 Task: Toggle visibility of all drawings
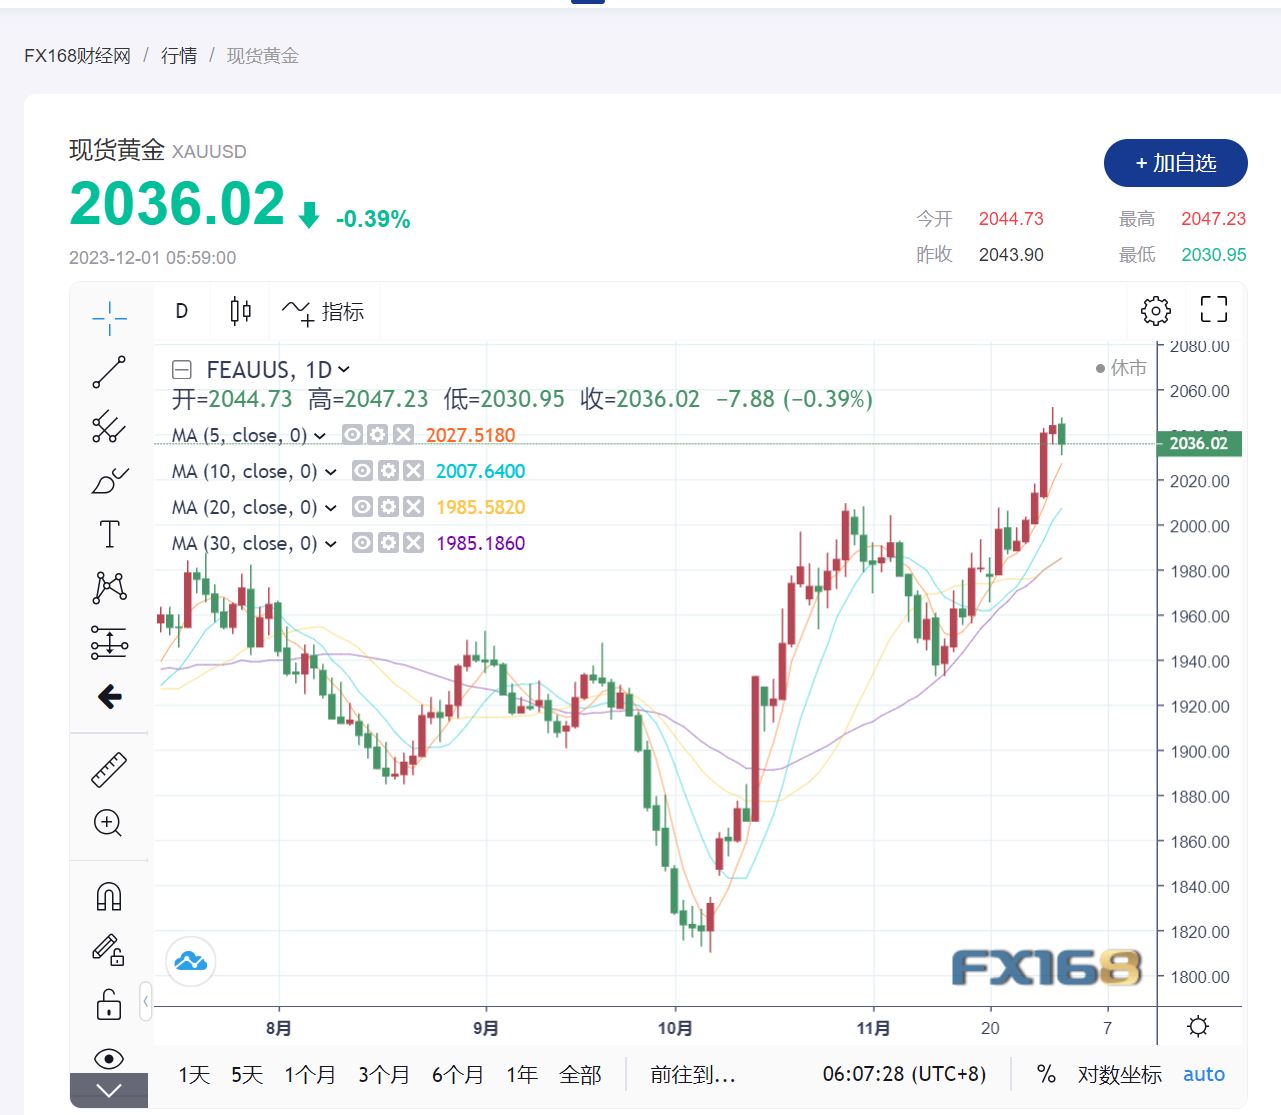(109, 1058)
